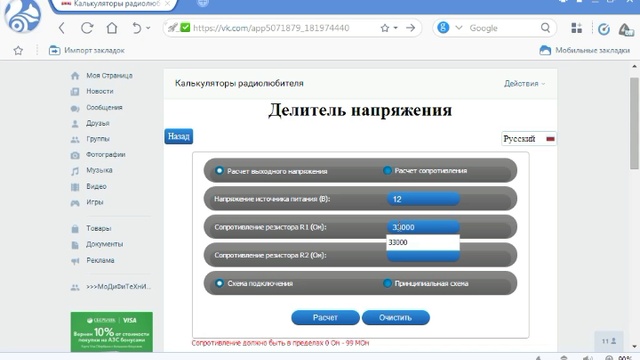Select Принципиальная схема radio
The image size is (640, 360).
click(x=387, y=283)
